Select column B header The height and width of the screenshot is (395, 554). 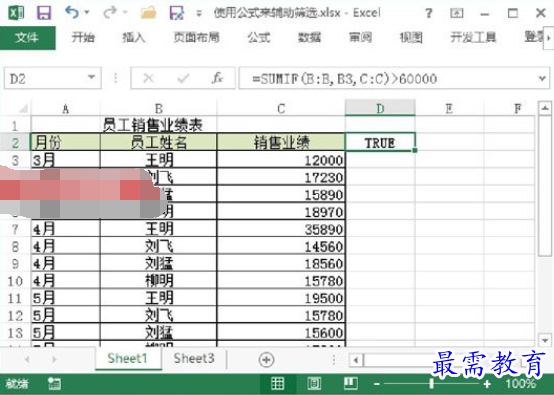click(x=159, y=108)
